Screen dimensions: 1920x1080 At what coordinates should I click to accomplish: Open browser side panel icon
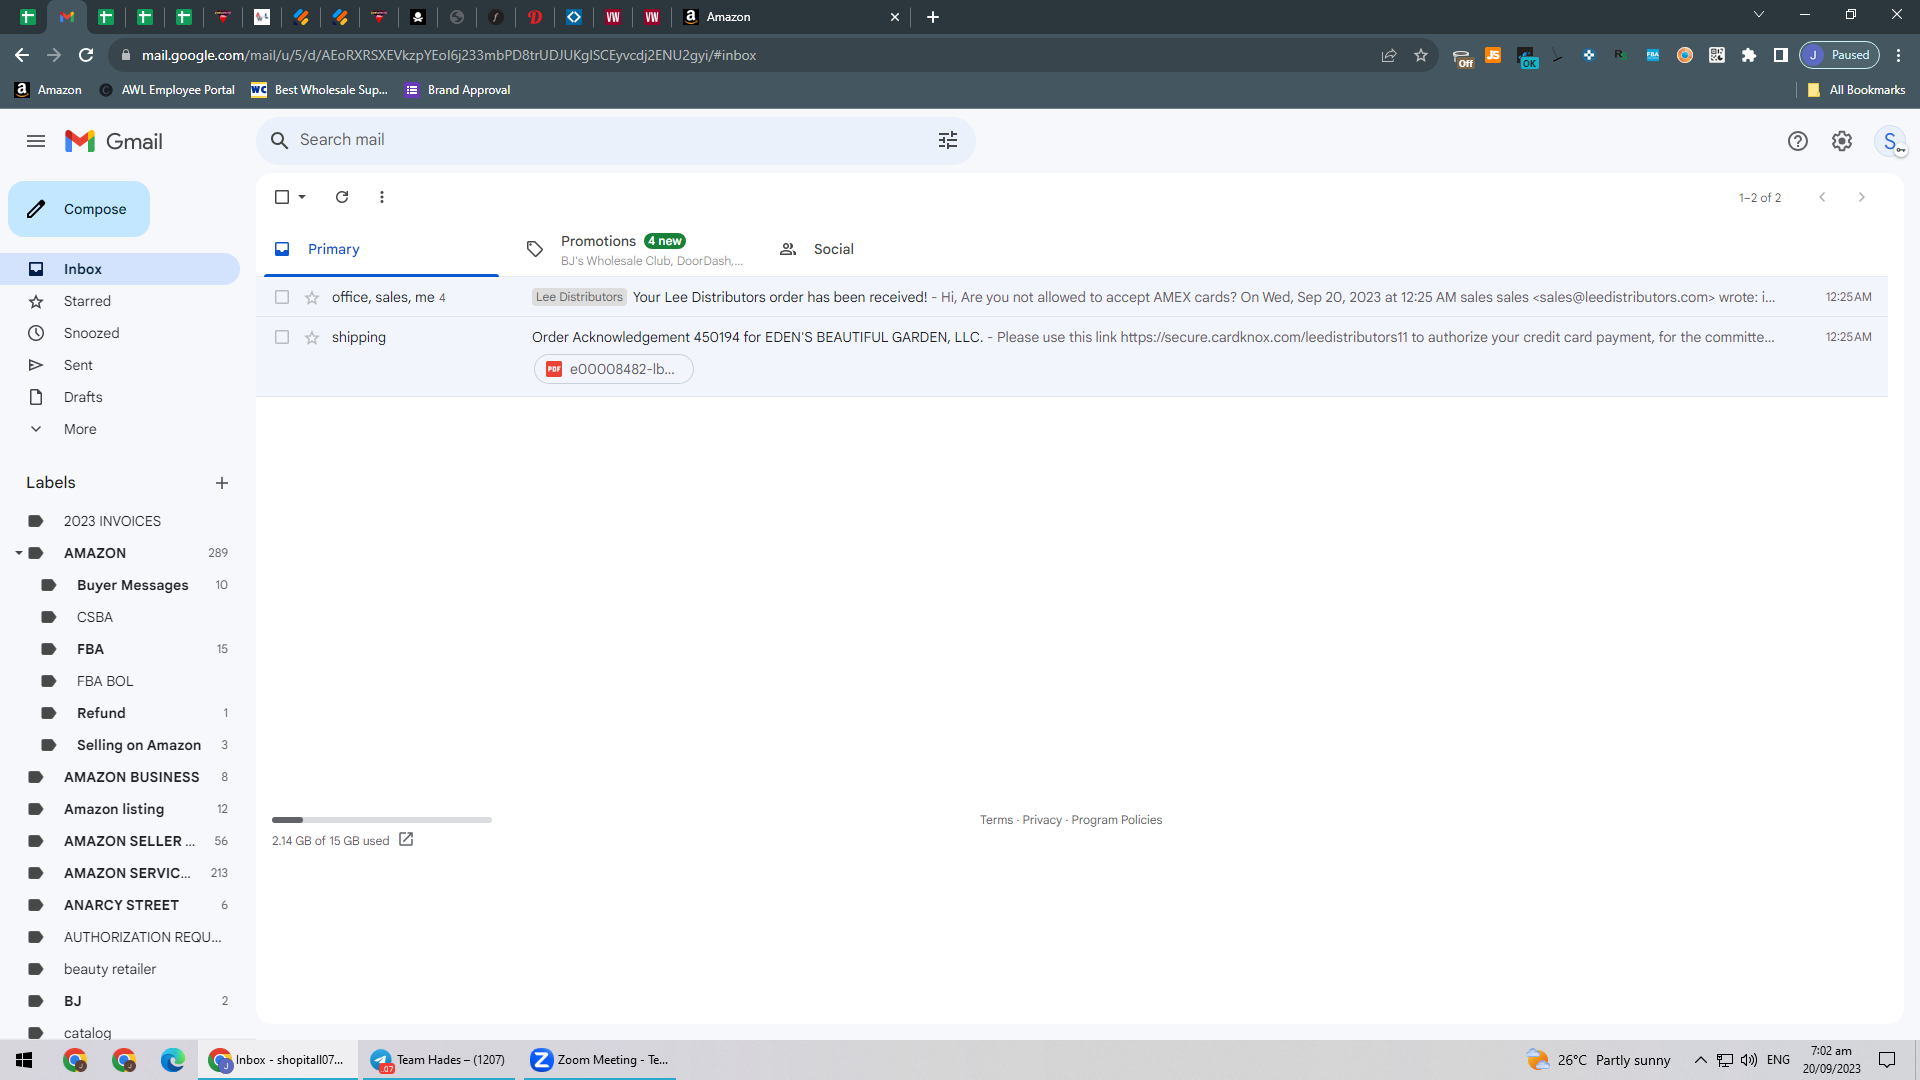pos(1781,55)
